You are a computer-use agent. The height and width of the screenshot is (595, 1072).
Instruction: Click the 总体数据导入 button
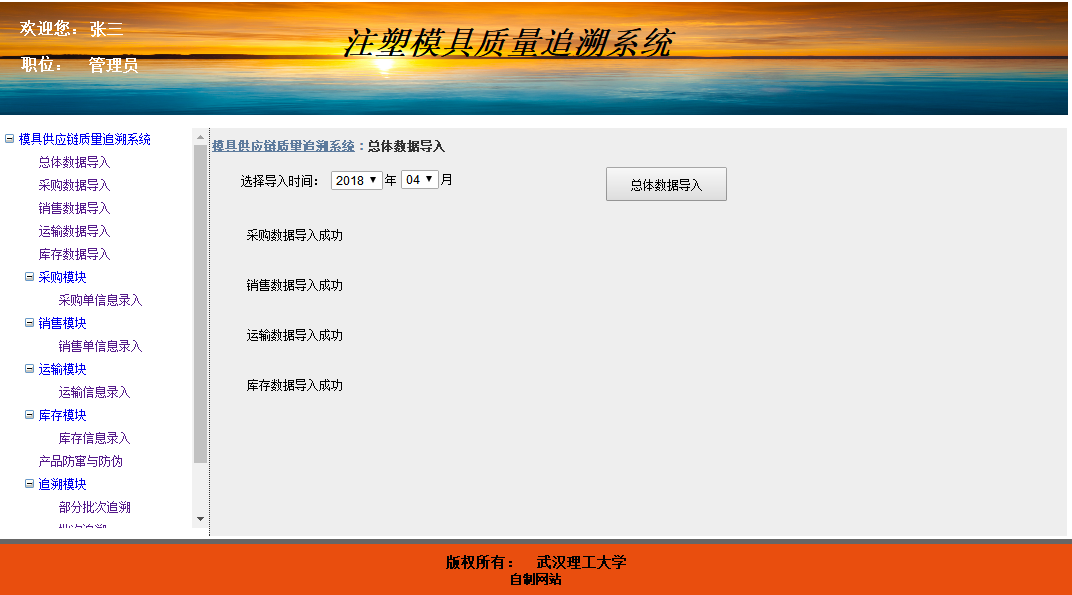pos(666,185)
